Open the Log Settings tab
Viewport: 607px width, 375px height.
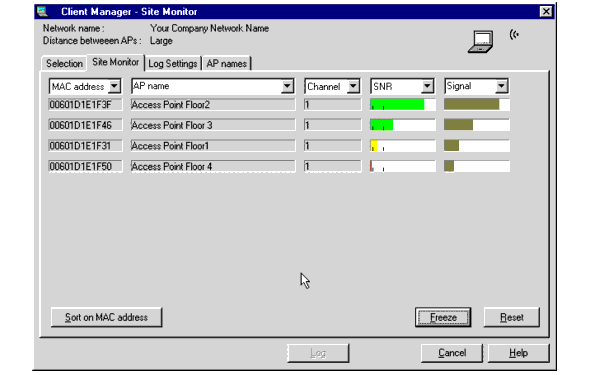click(173, 63)
